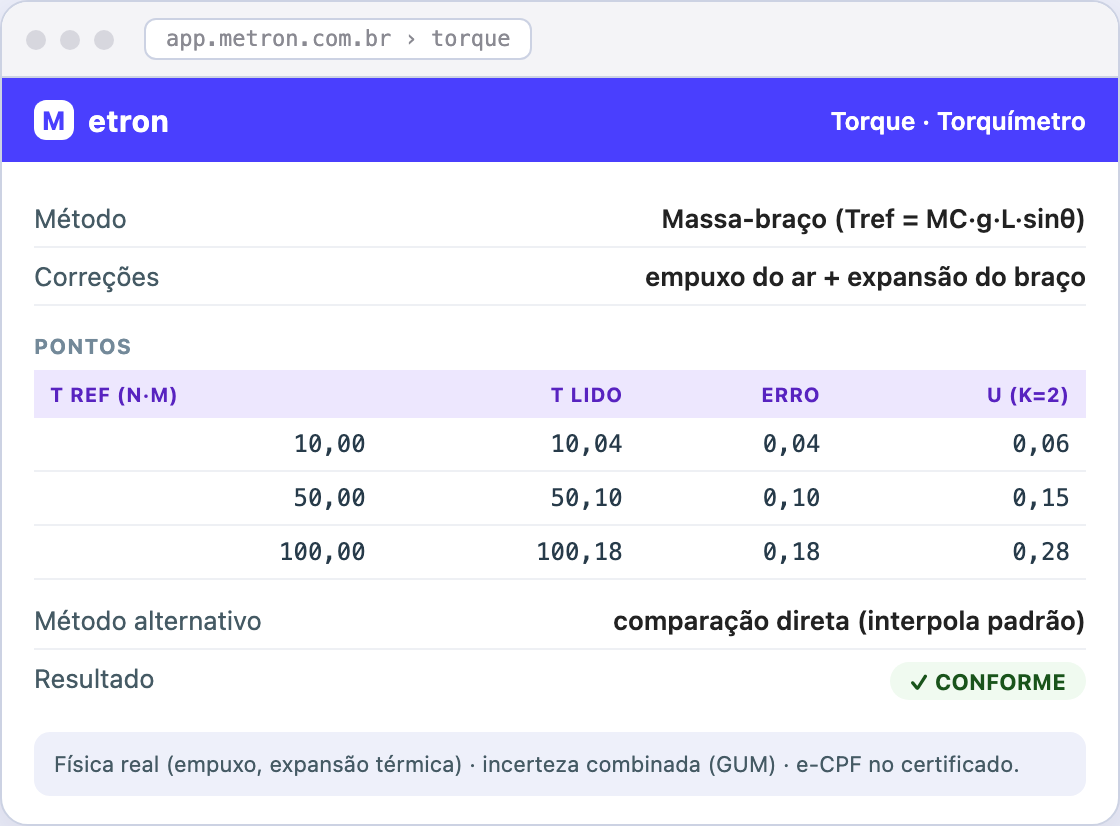Click the 0,04 error cell
Viewport: 1120px width, 826px height.
tap(791, 444)
